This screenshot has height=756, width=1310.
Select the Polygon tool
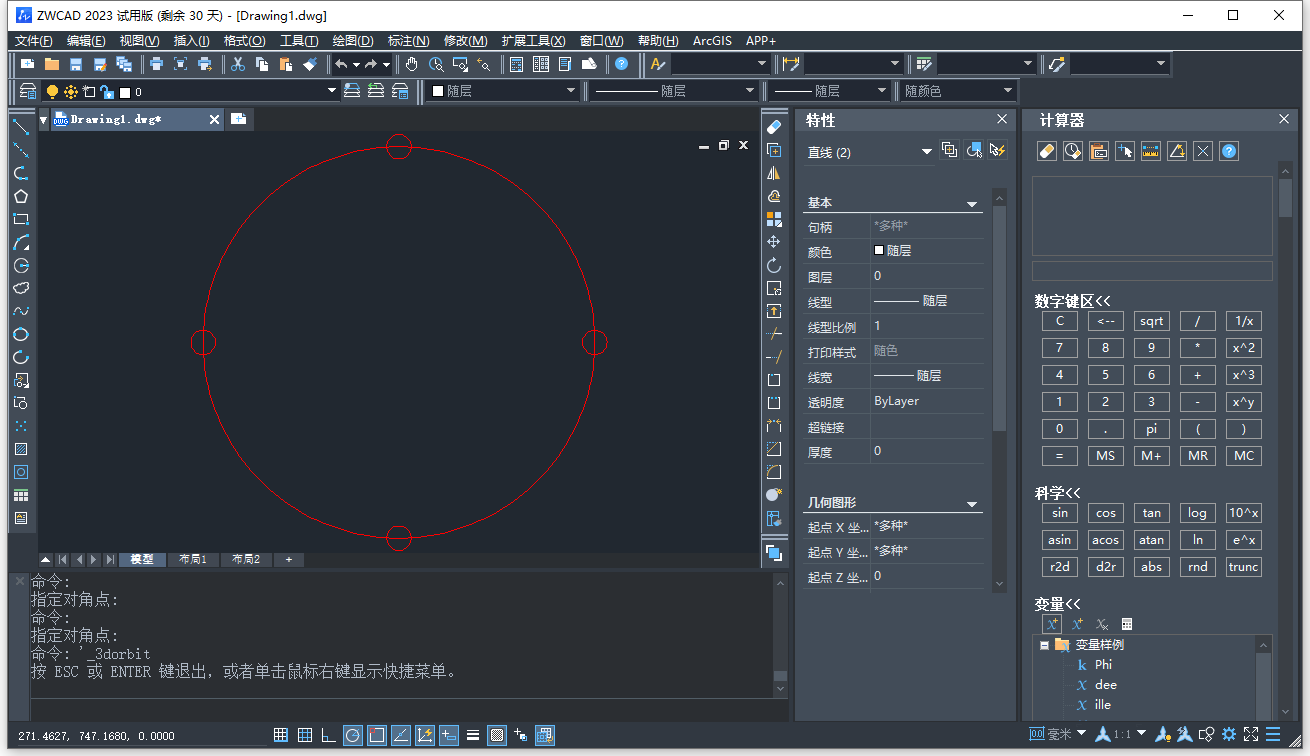(x=20, y=196)
